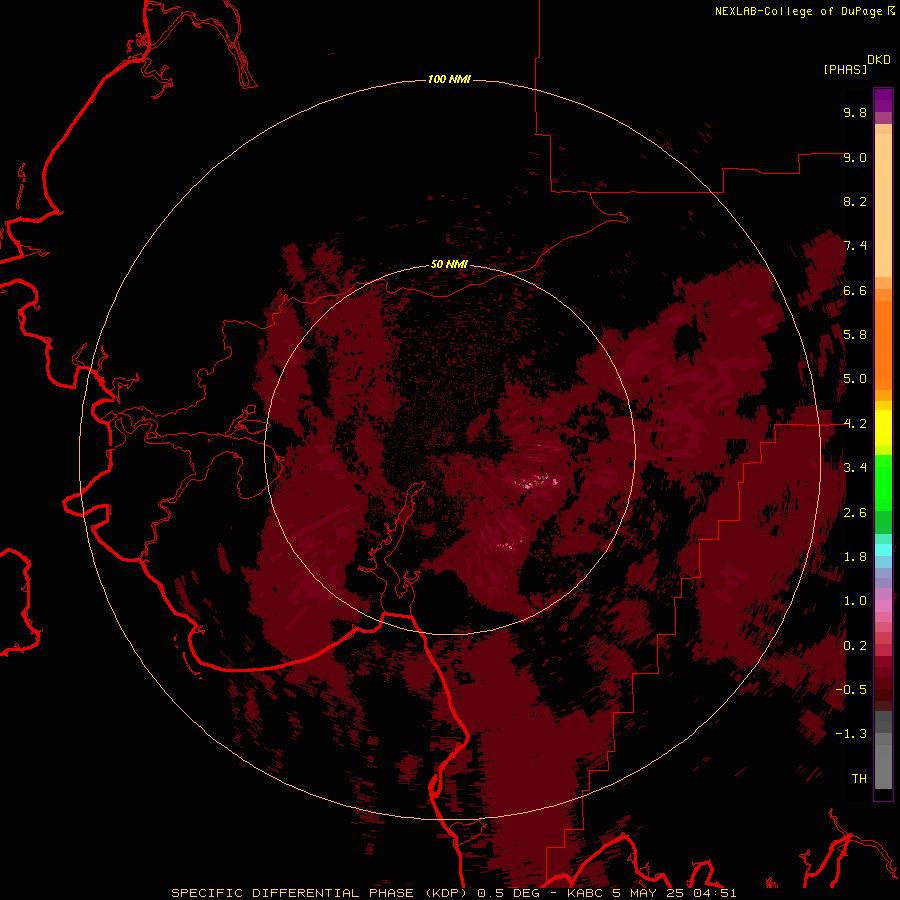
Task: Click the 8.2 scale value
Action: coord(855,201)
